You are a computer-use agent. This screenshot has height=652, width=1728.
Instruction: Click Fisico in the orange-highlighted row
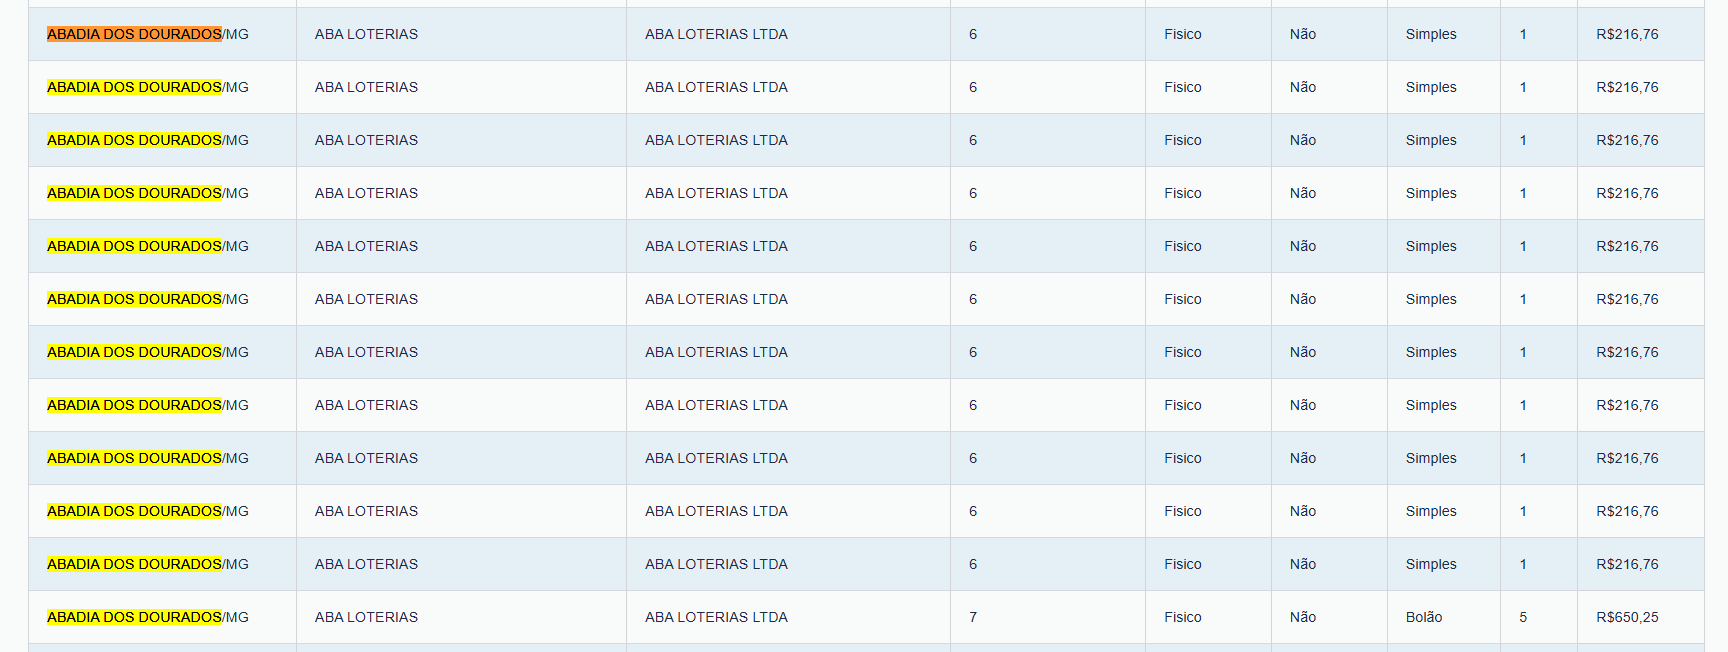coord(1182,34)
